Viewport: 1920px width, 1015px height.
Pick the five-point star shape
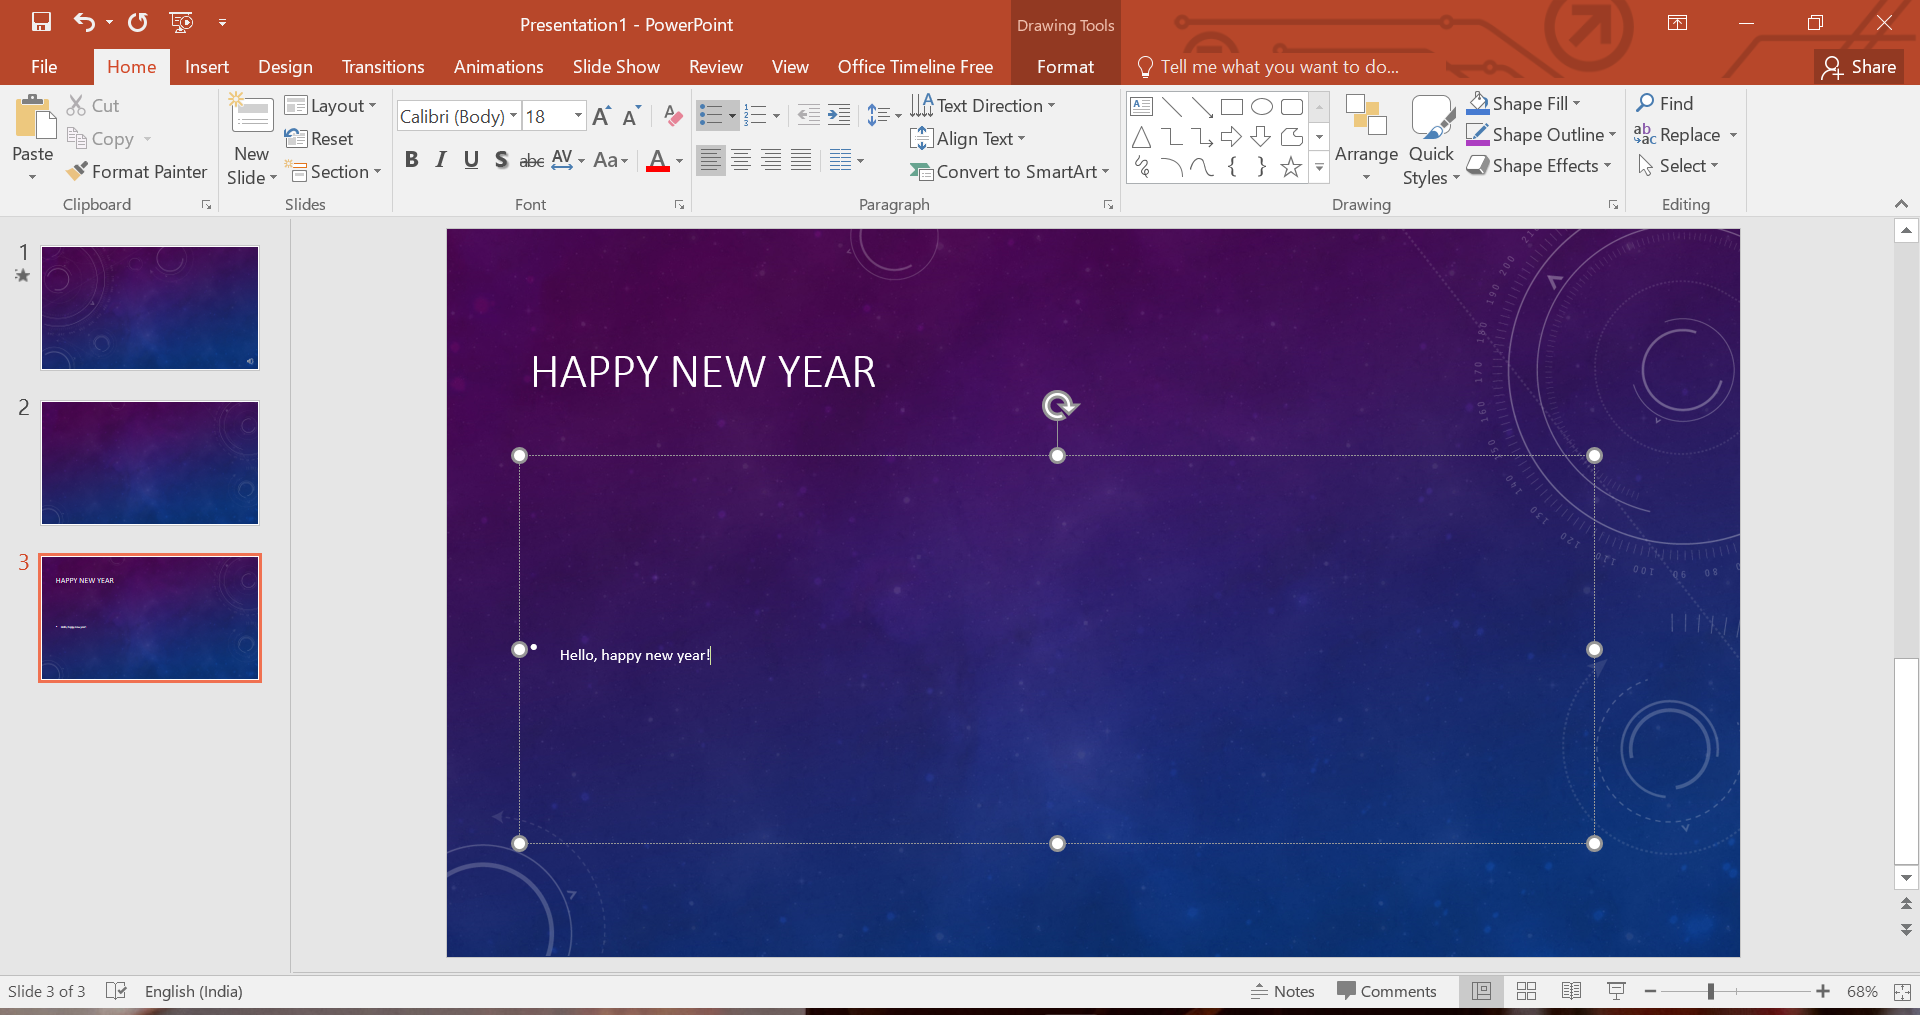1291,167
